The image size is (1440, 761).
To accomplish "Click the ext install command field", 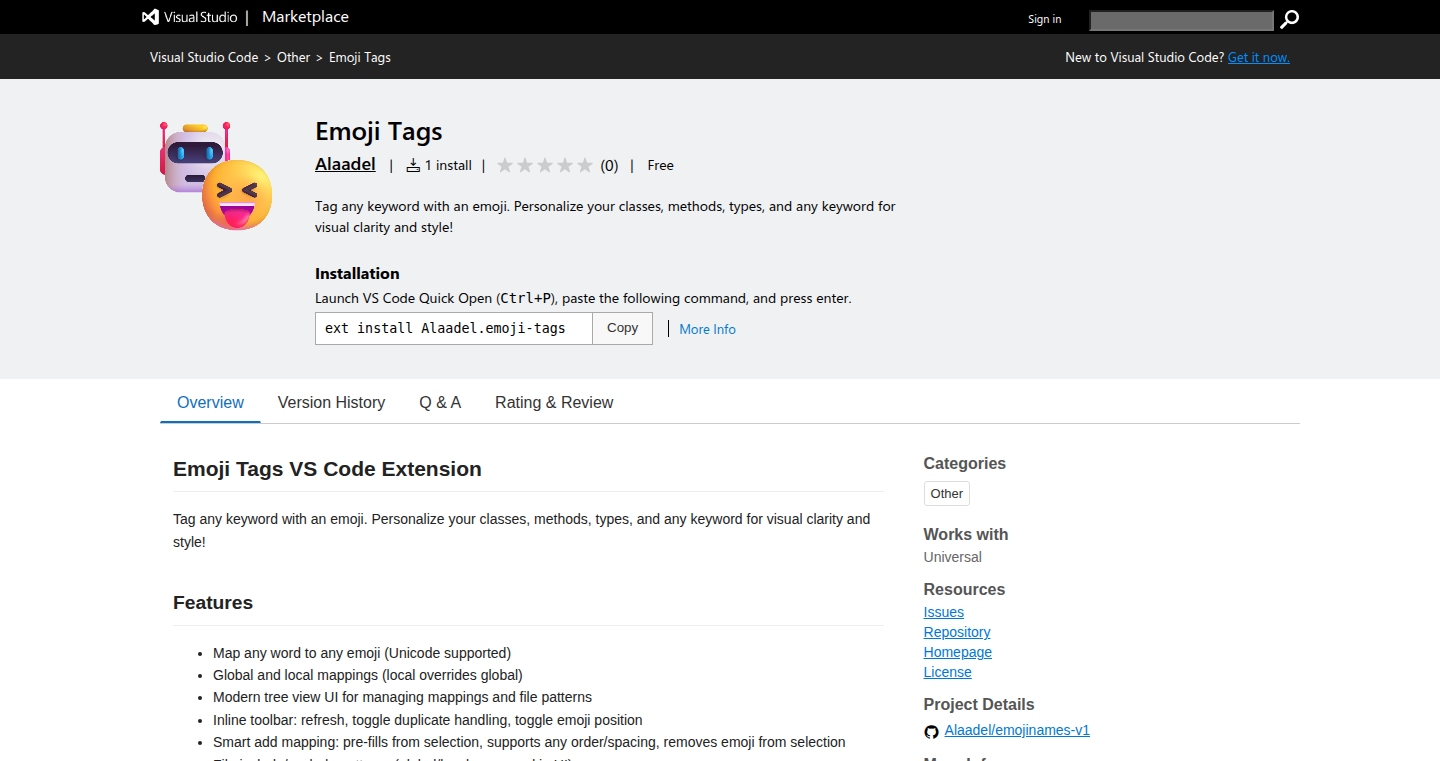I will pos(454,328).
